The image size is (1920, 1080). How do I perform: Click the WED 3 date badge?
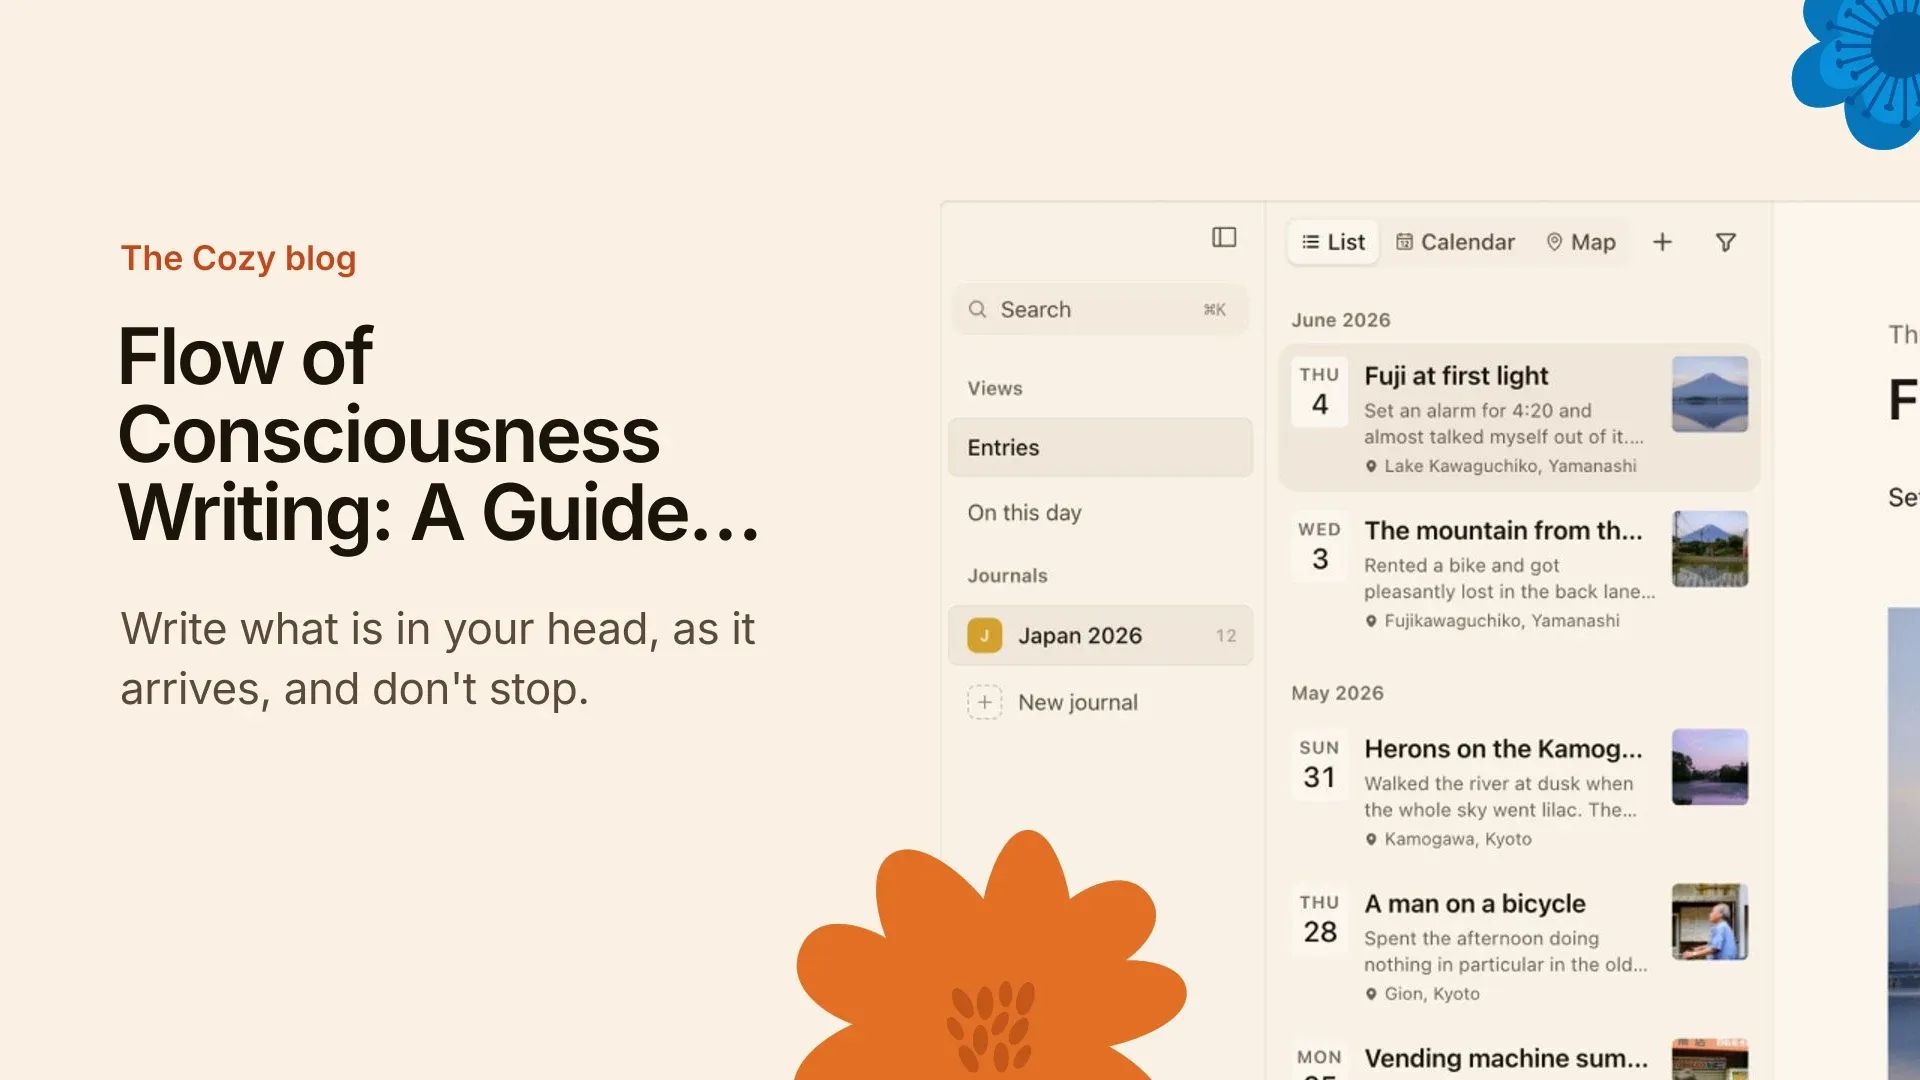[1320, 547]
